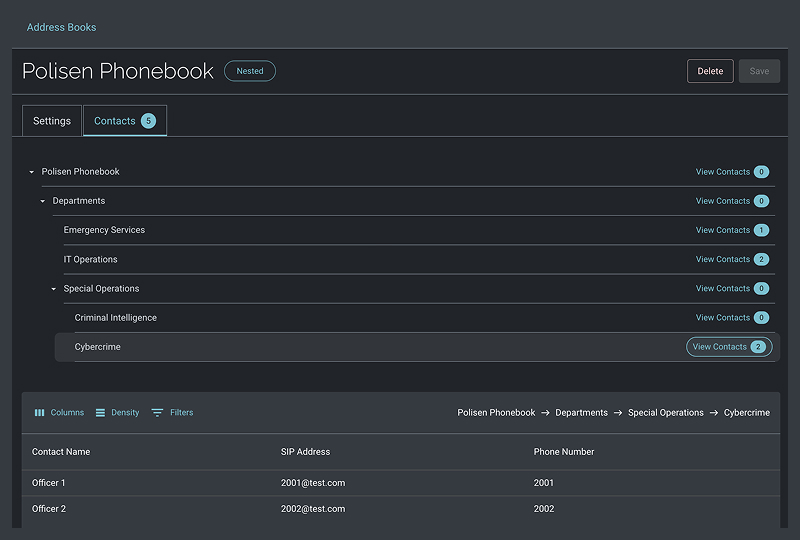800x540 pixels.
Task: Sort by Phone Number column header
Action: tap(564, 452)
